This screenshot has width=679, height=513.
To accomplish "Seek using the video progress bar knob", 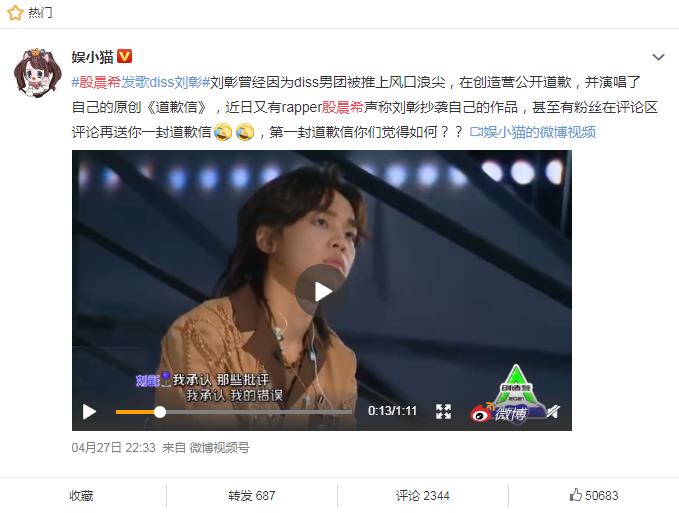I will click(x=160, y=412).
